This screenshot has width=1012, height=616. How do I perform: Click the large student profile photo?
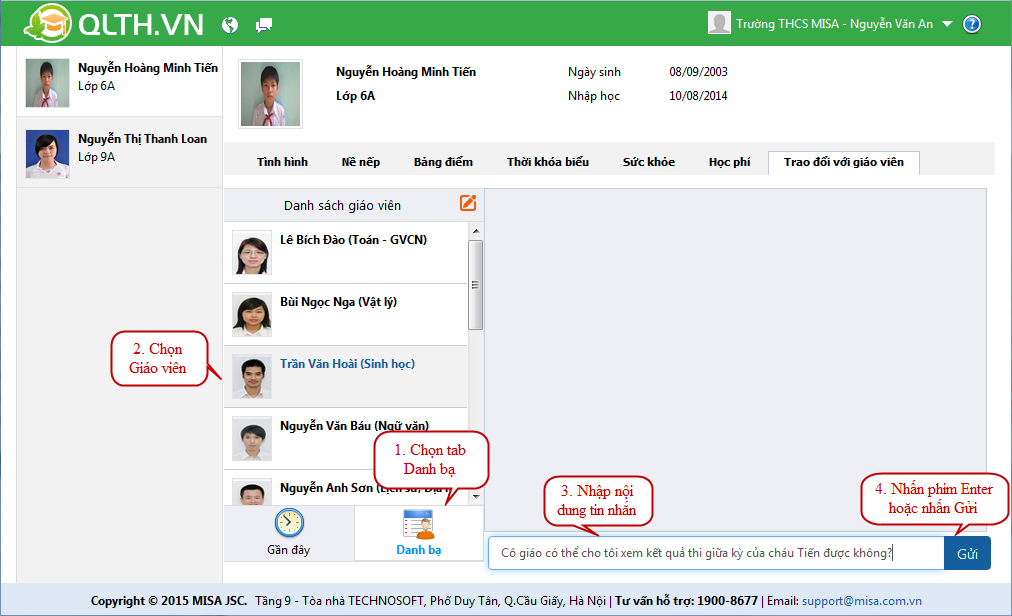pos(270,94)
